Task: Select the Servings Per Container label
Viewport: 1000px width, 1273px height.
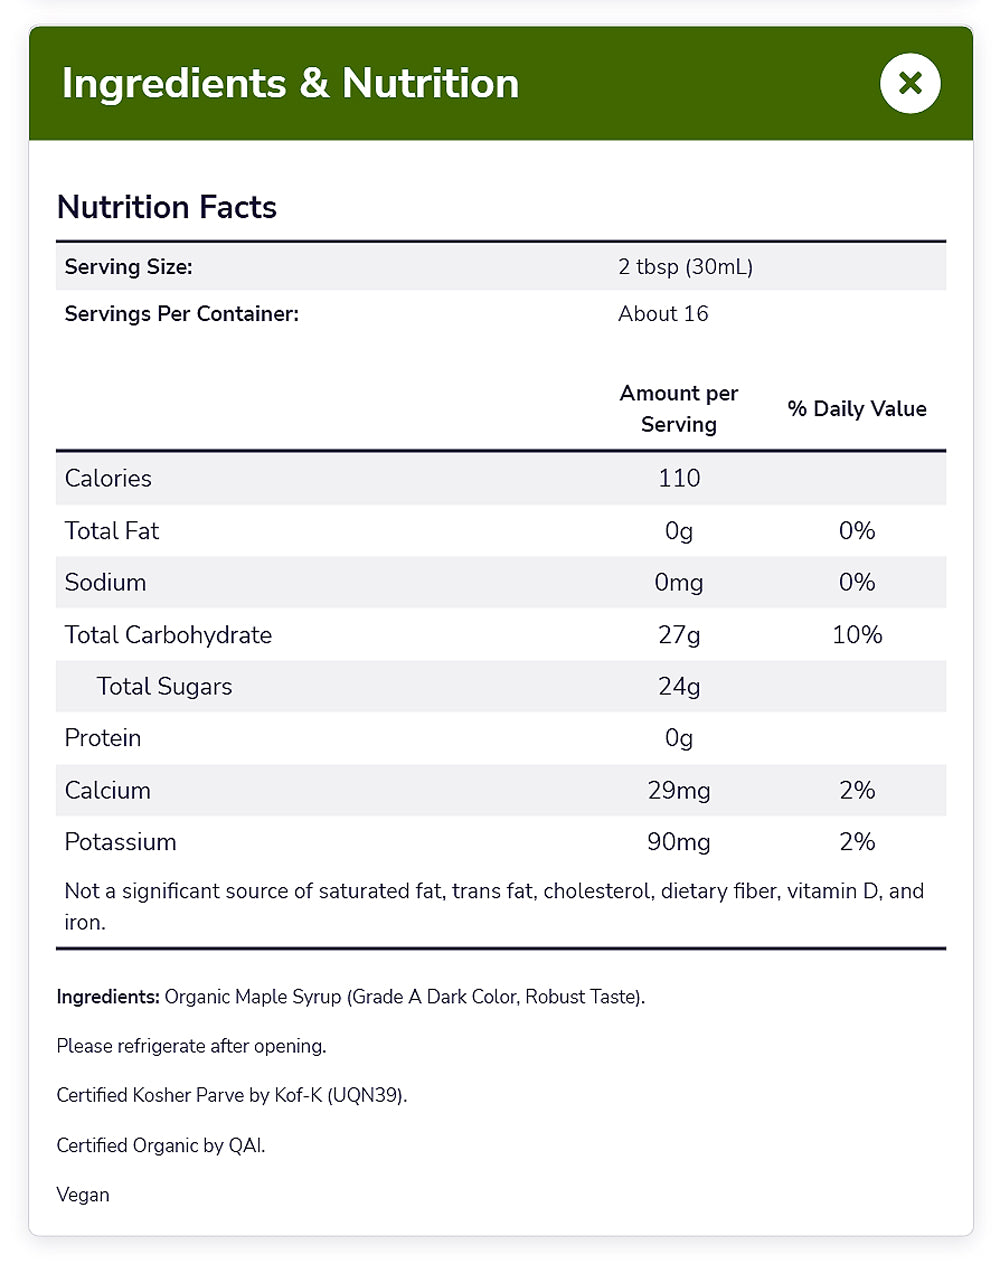Action: (x=181, y=314)
